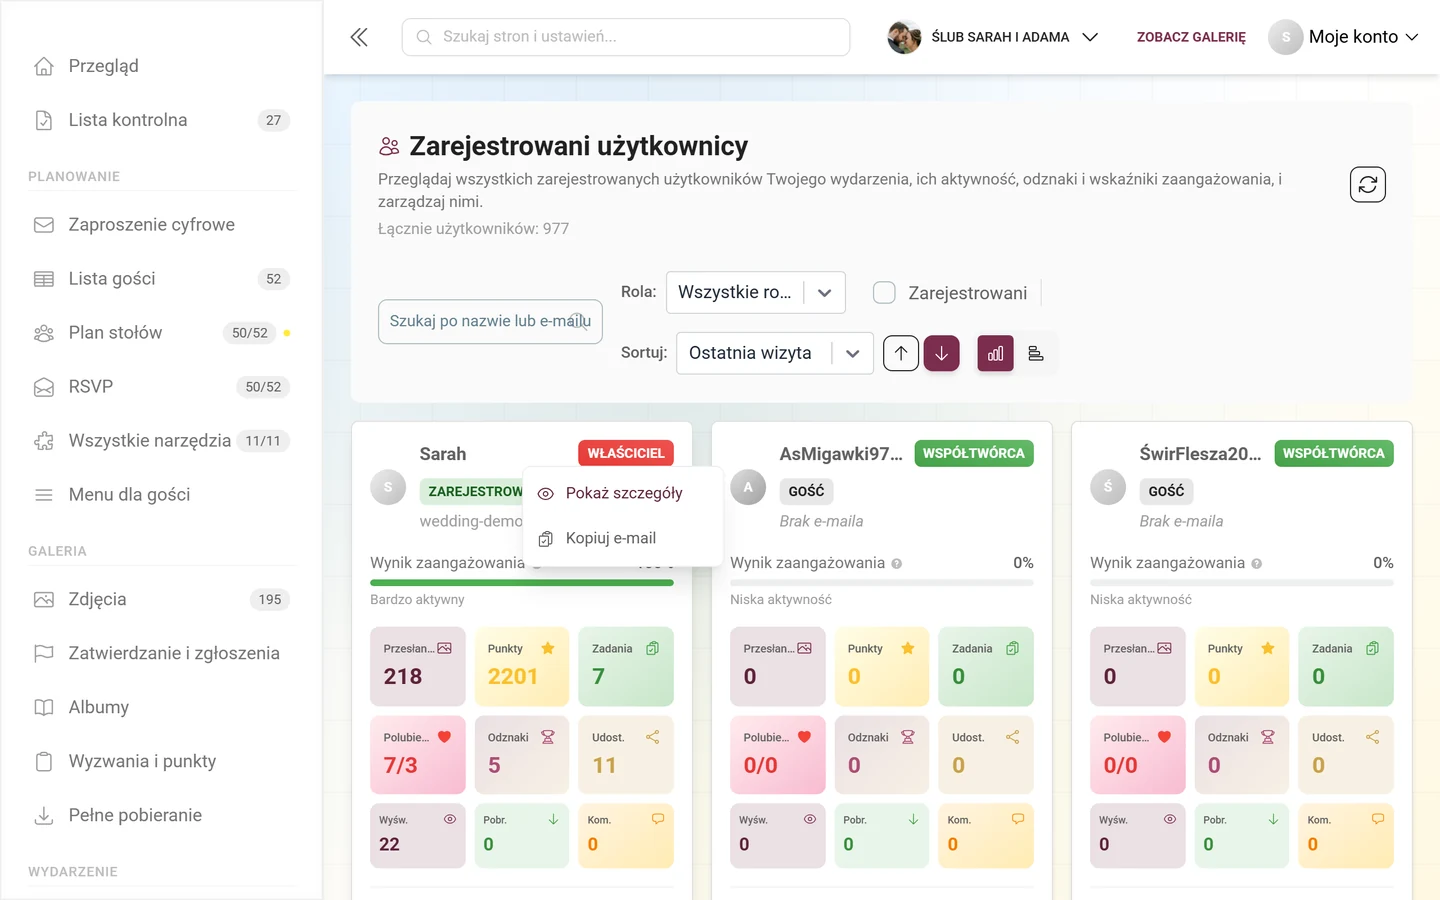Image resolution: width=1440 pixels, height=900 pixels.
Task: Open the Moje konto menu
Action: point(1344,37)
